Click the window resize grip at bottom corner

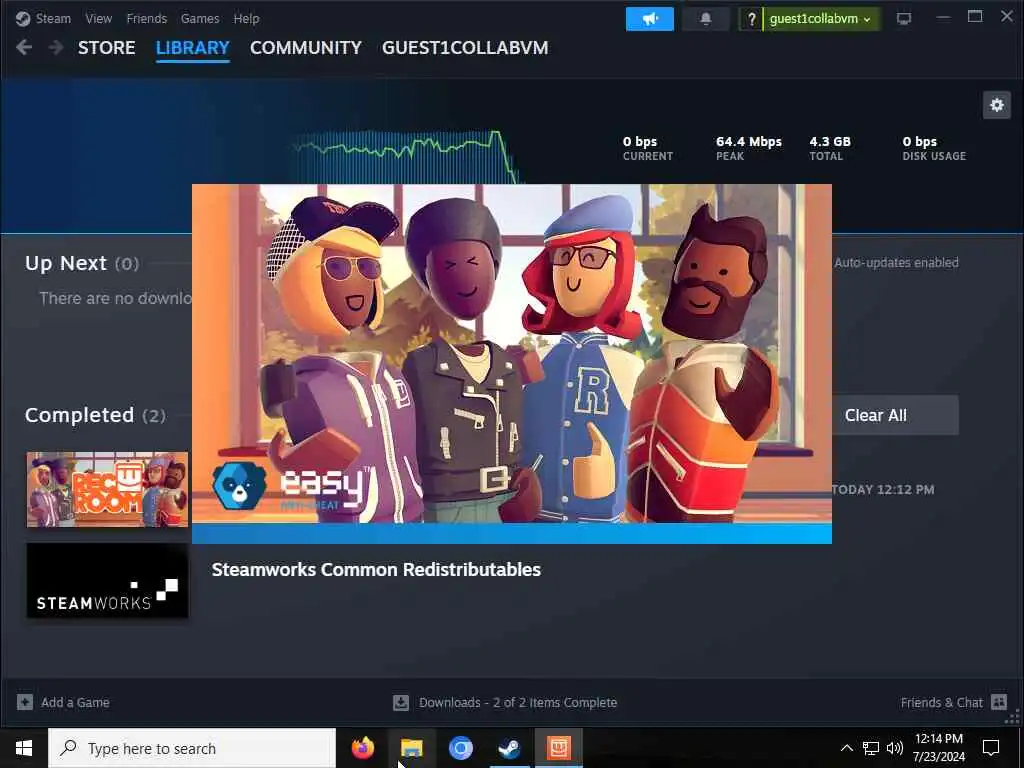click(1013, 718)
